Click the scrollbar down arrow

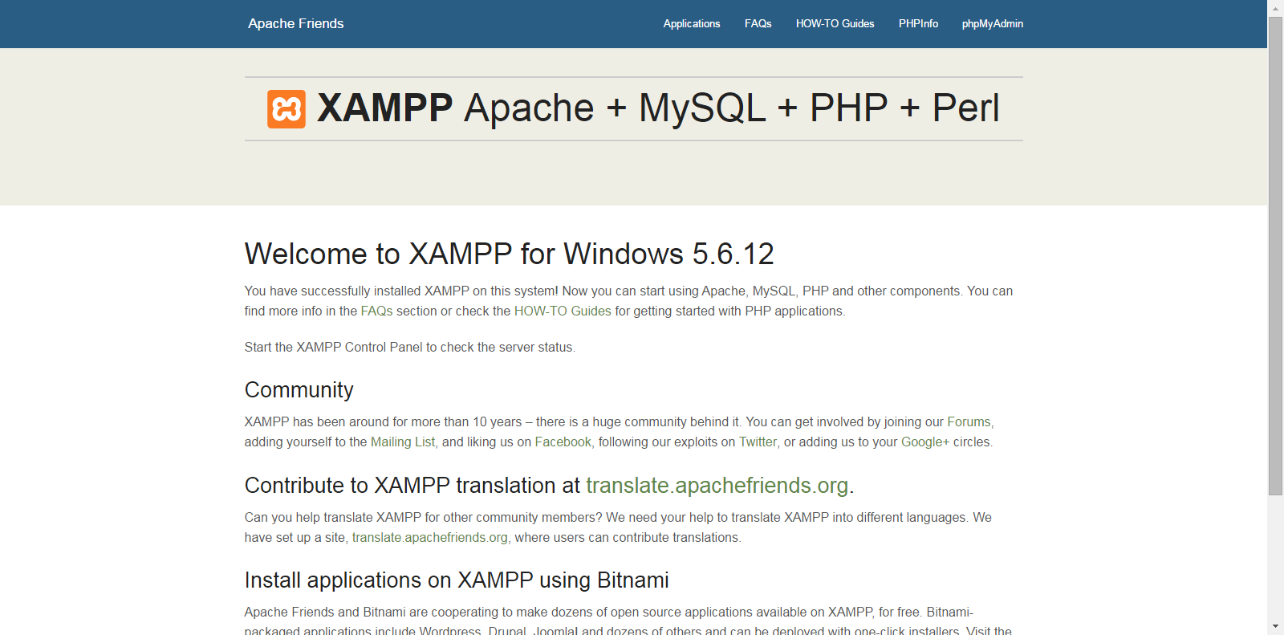coord(1276,628)
